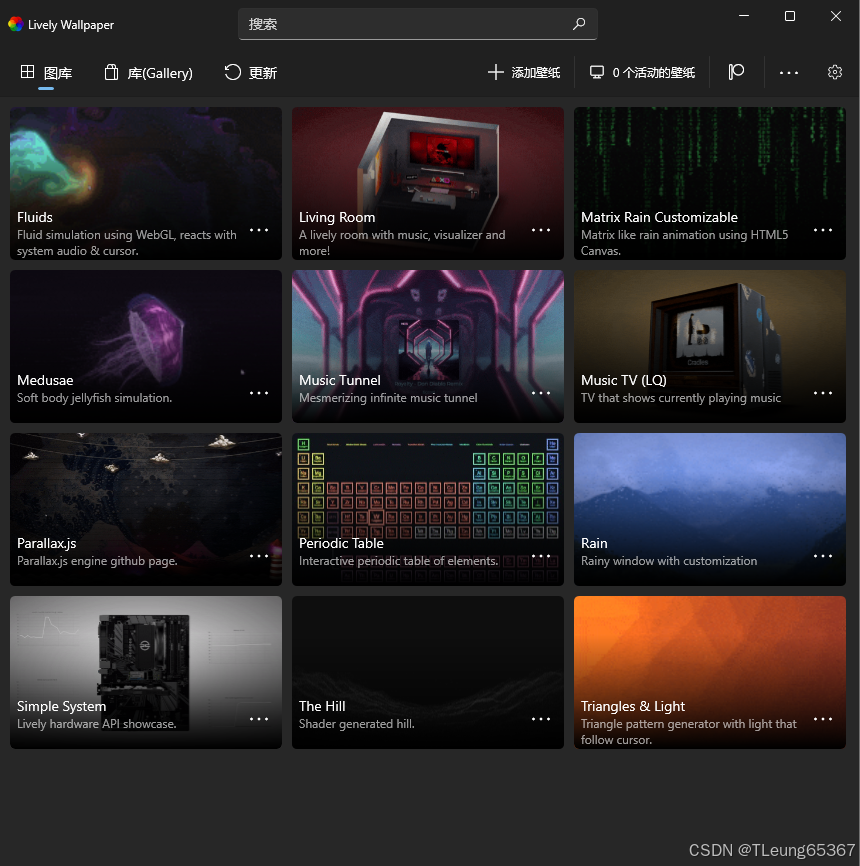Open the more options dots on Music Tunnel card

click(x=541, y=393)
